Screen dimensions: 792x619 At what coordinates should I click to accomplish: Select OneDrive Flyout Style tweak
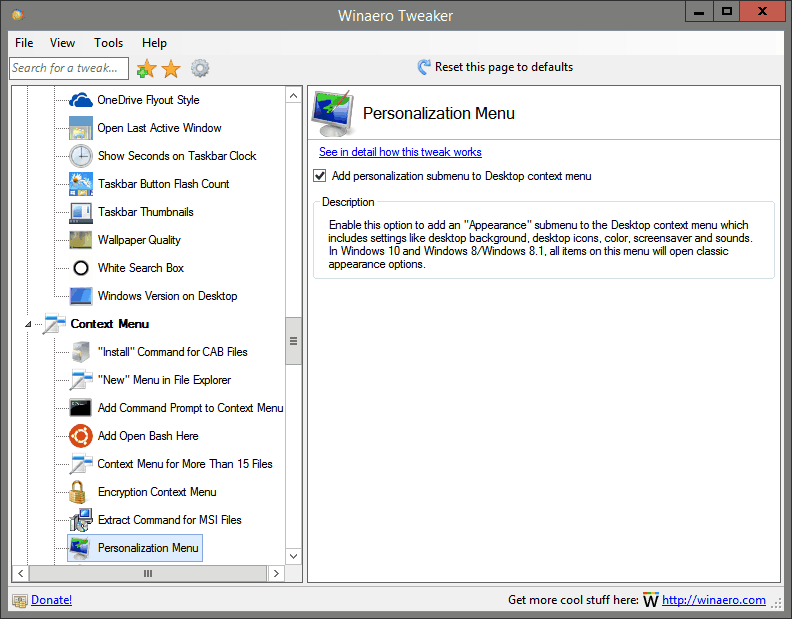point(148,100)
